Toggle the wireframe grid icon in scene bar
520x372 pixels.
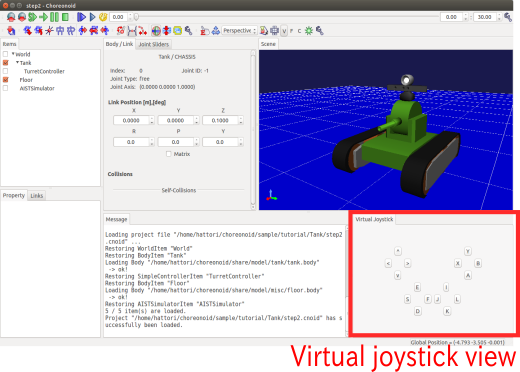click(x=274, y=31)
